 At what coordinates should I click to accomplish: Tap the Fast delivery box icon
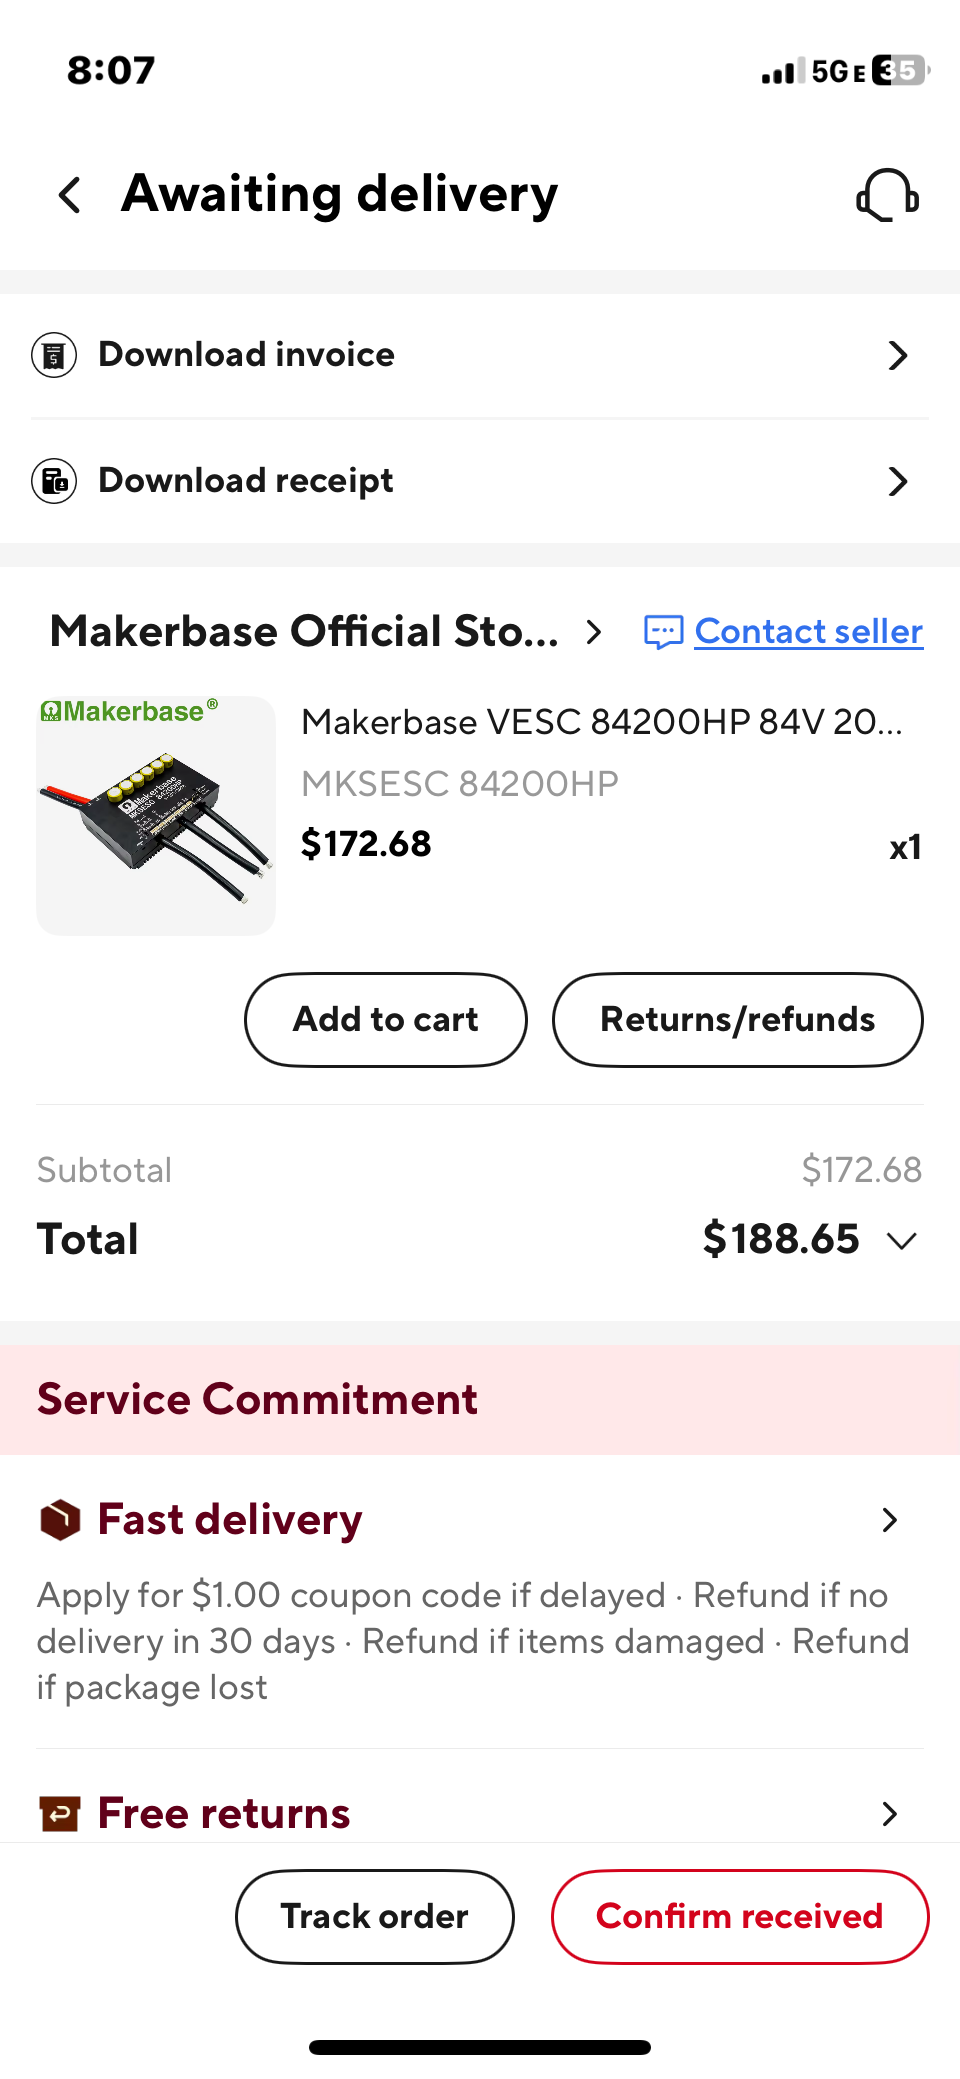point(60,1520)
